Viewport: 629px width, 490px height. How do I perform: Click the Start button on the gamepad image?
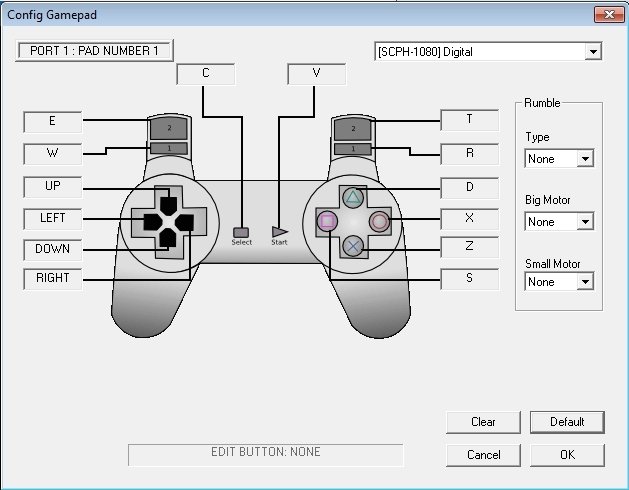coord(279,232)
